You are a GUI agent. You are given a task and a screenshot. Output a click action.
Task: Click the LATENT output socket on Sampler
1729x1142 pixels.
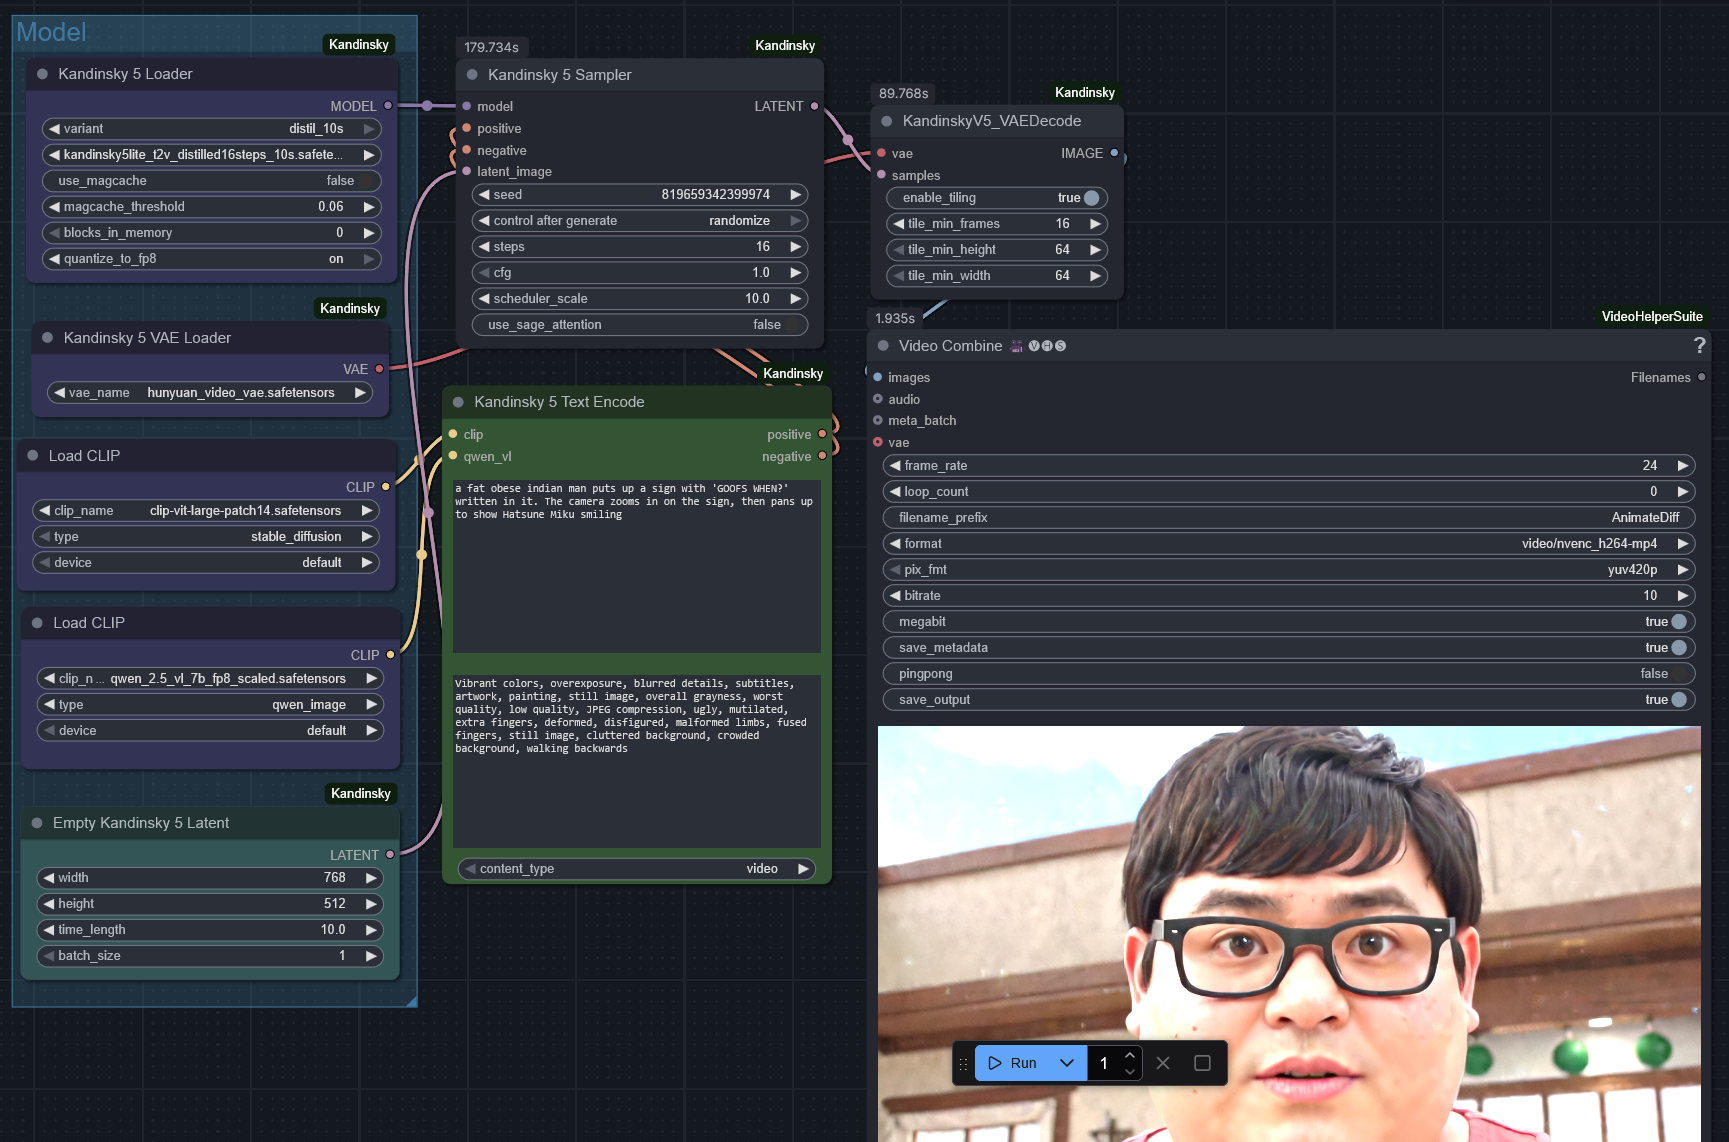point(814,106)
